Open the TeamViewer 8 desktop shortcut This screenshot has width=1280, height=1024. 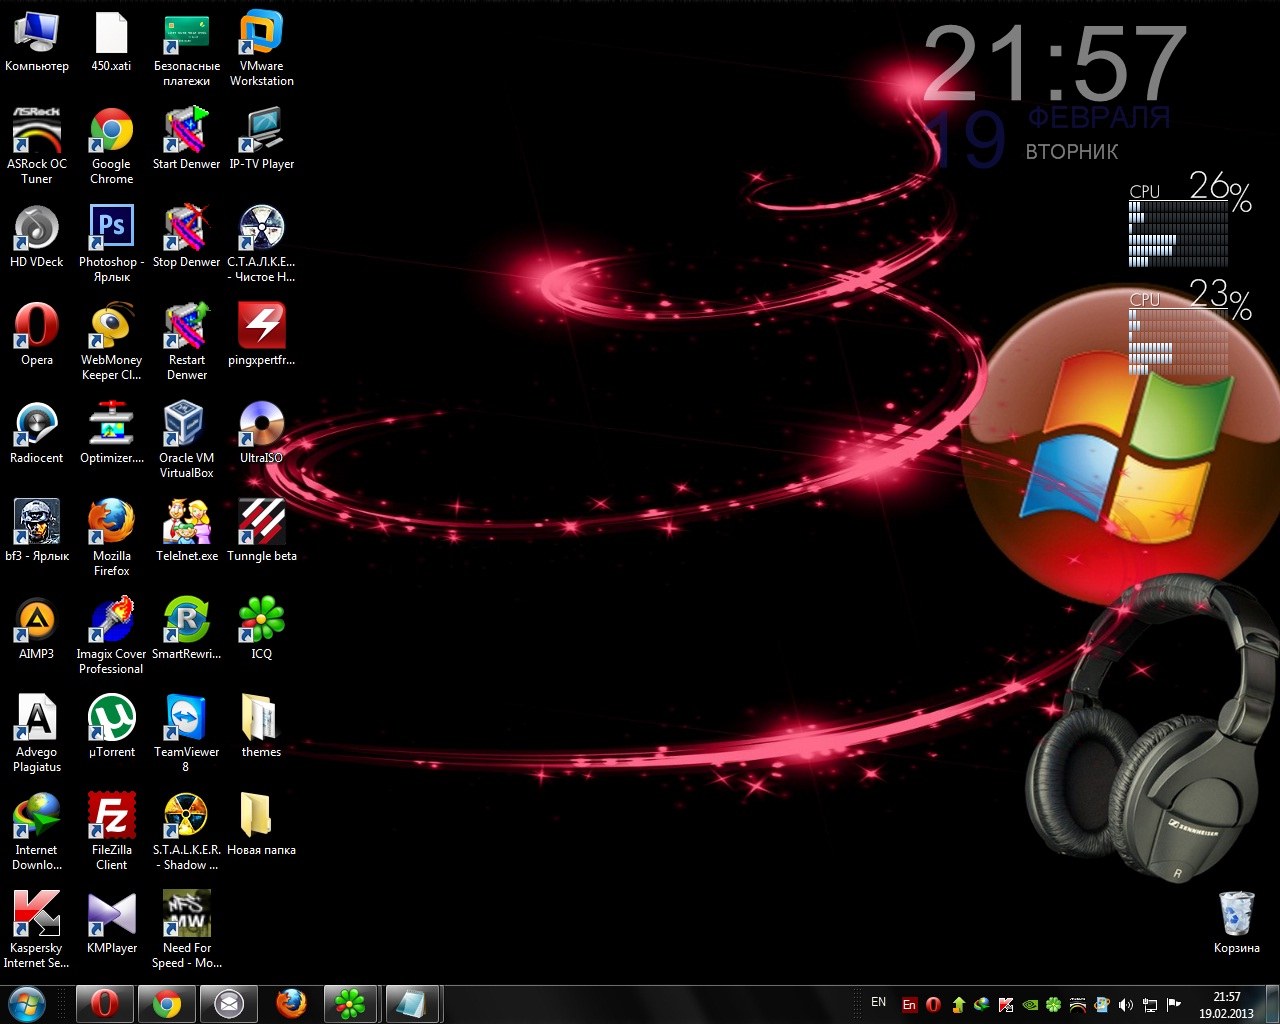(x=186, y=719)
